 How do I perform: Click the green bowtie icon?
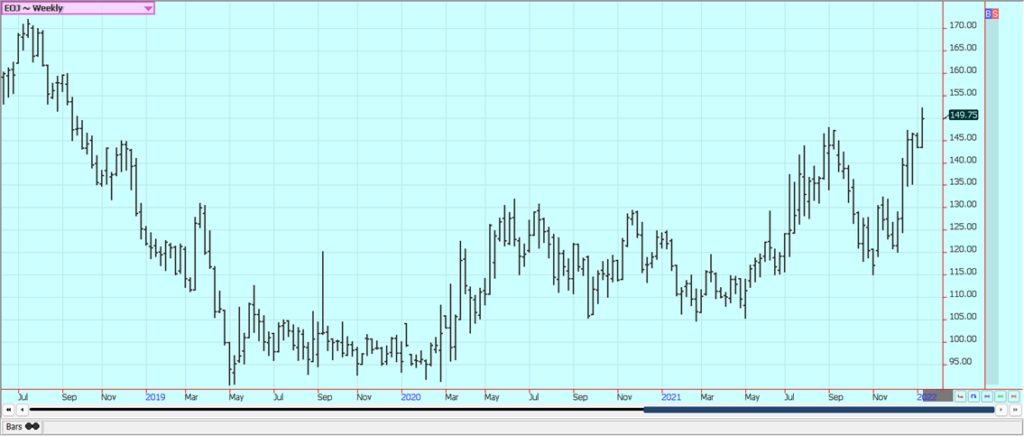(x=1000, y=396)
